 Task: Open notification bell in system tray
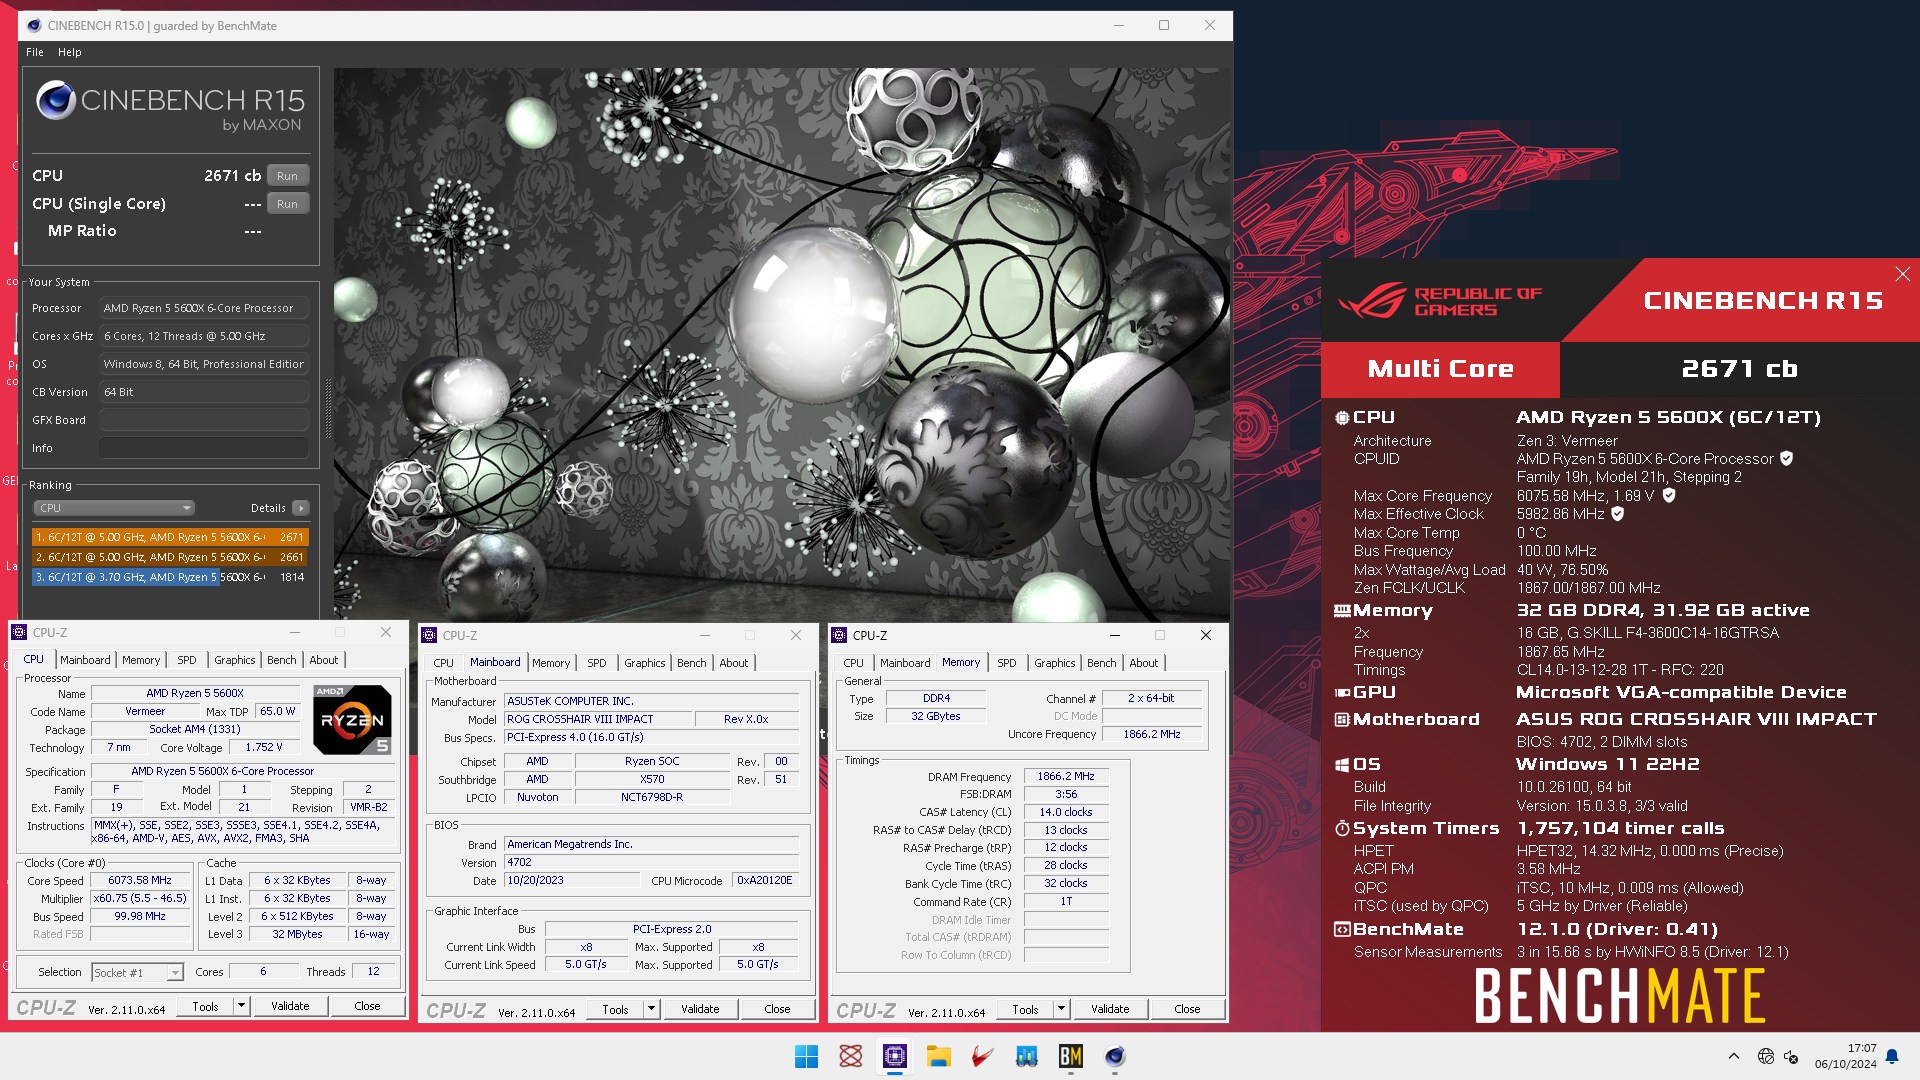(1892, 1056)
